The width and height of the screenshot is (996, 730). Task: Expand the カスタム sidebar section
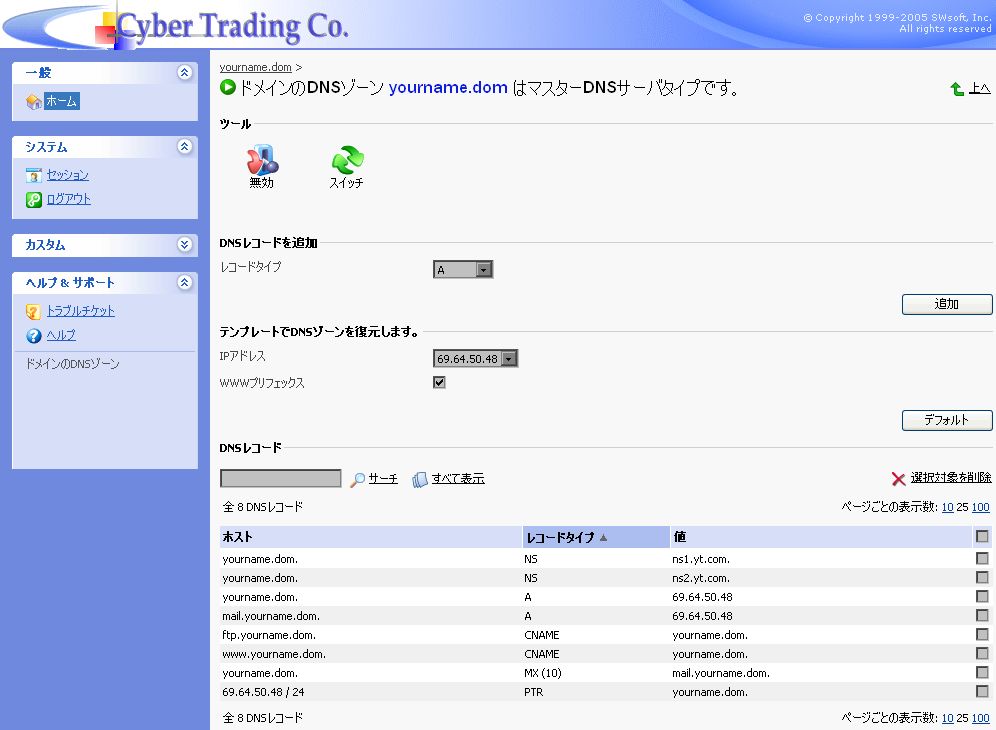click(184, 245)
